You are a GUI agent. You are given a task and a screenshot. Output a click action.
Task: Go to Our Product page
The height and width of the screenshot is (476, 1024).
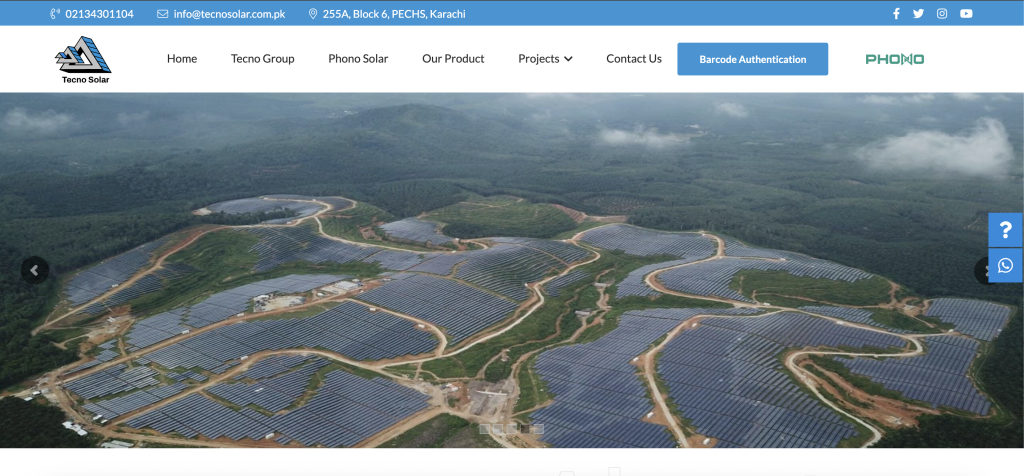coord(453,59)
